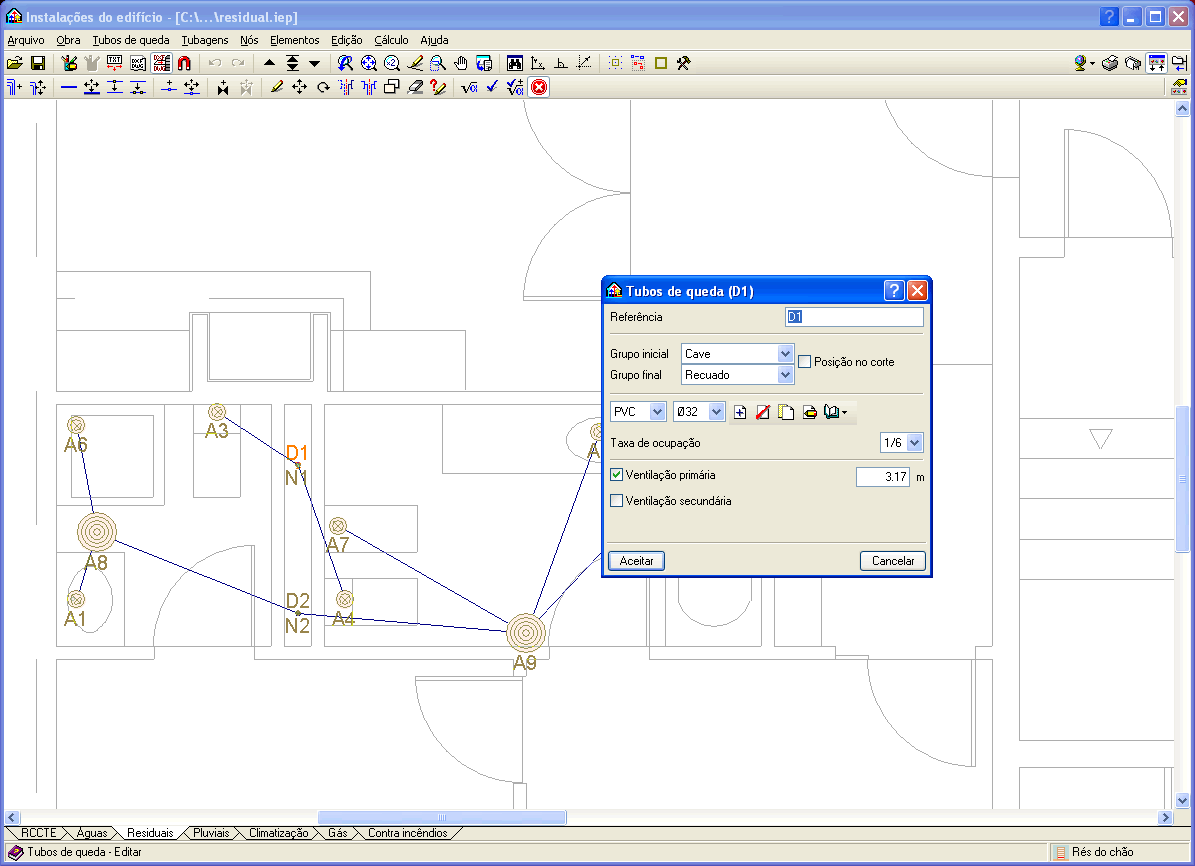Click the four-arrow move tool icon

point(300,88)
